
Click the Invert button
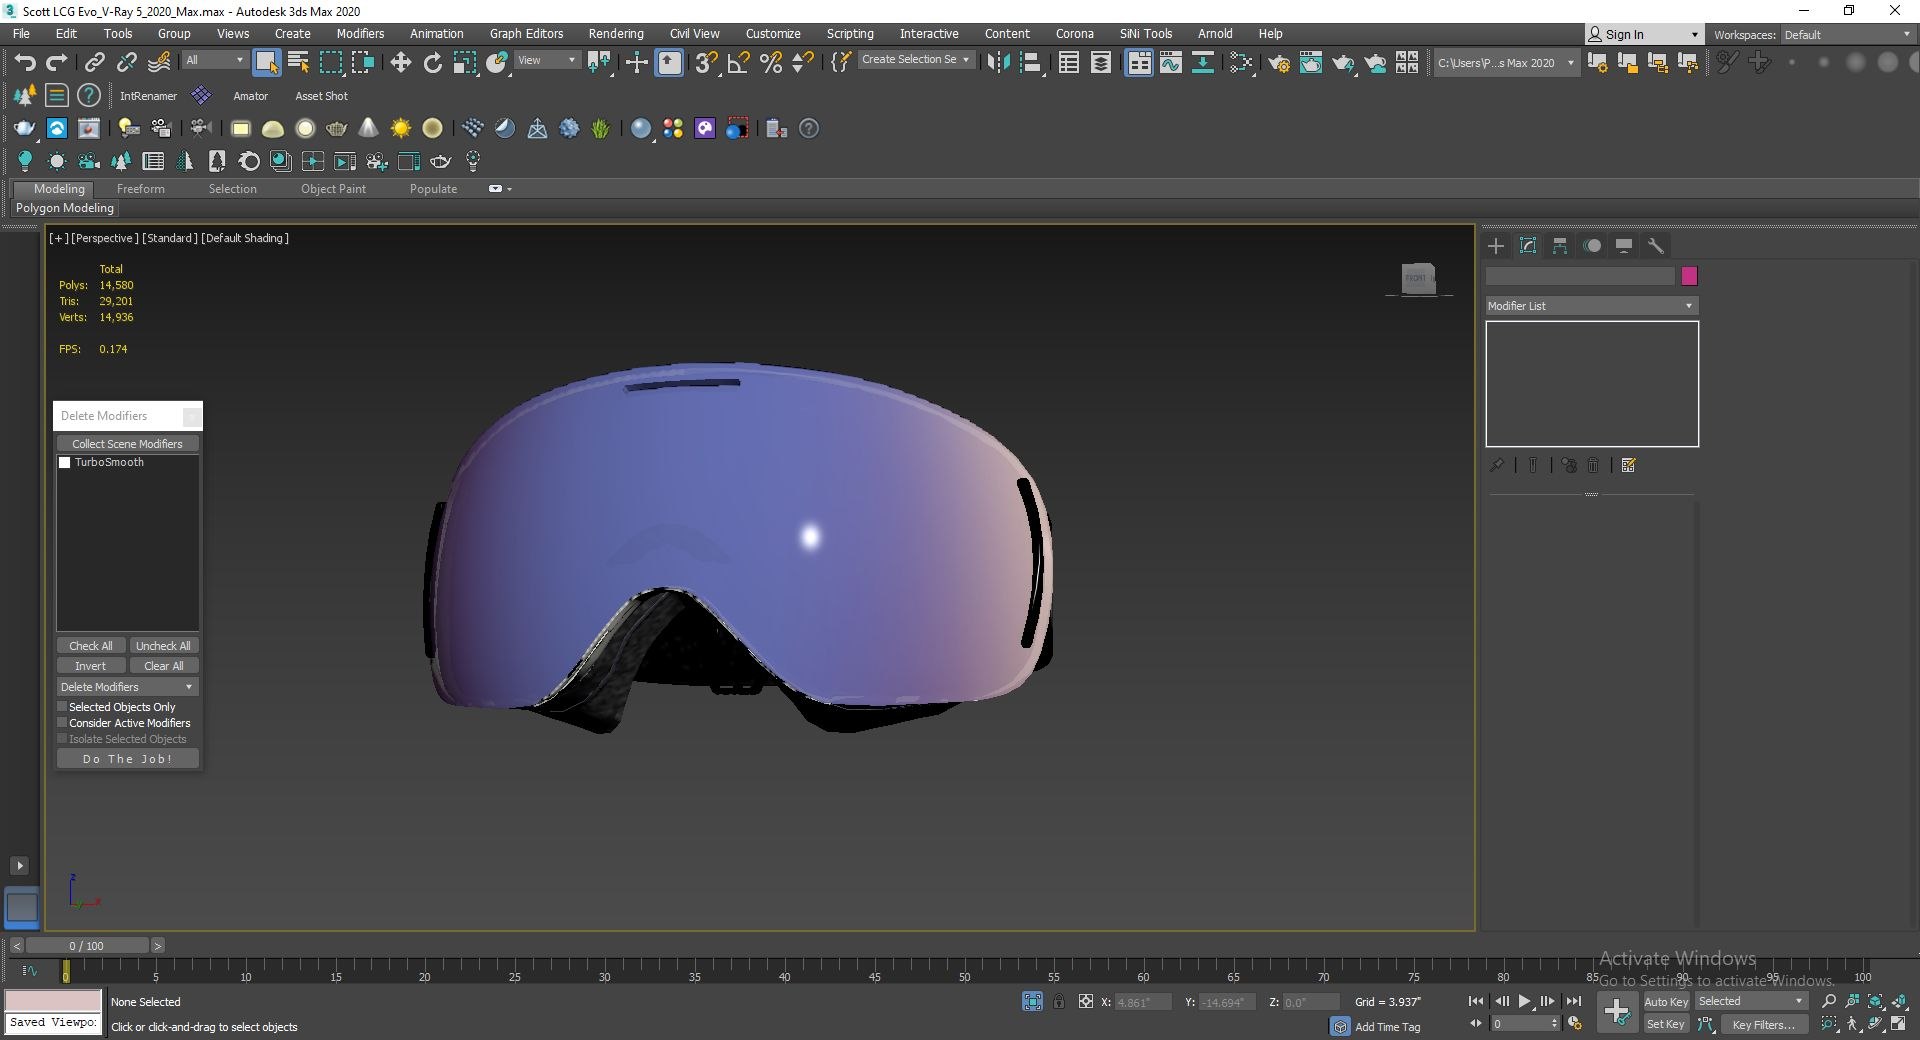91,666
